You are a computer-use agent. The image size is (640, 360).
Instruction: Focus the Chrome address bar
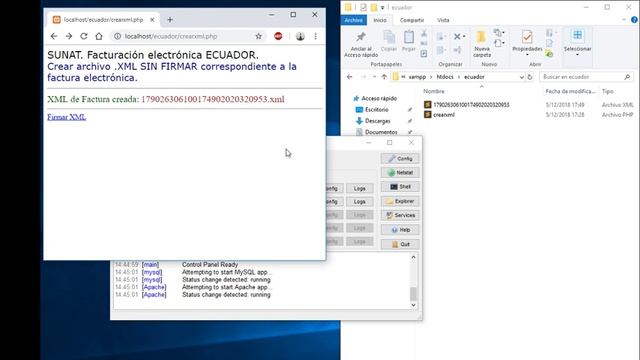[188, 36]
